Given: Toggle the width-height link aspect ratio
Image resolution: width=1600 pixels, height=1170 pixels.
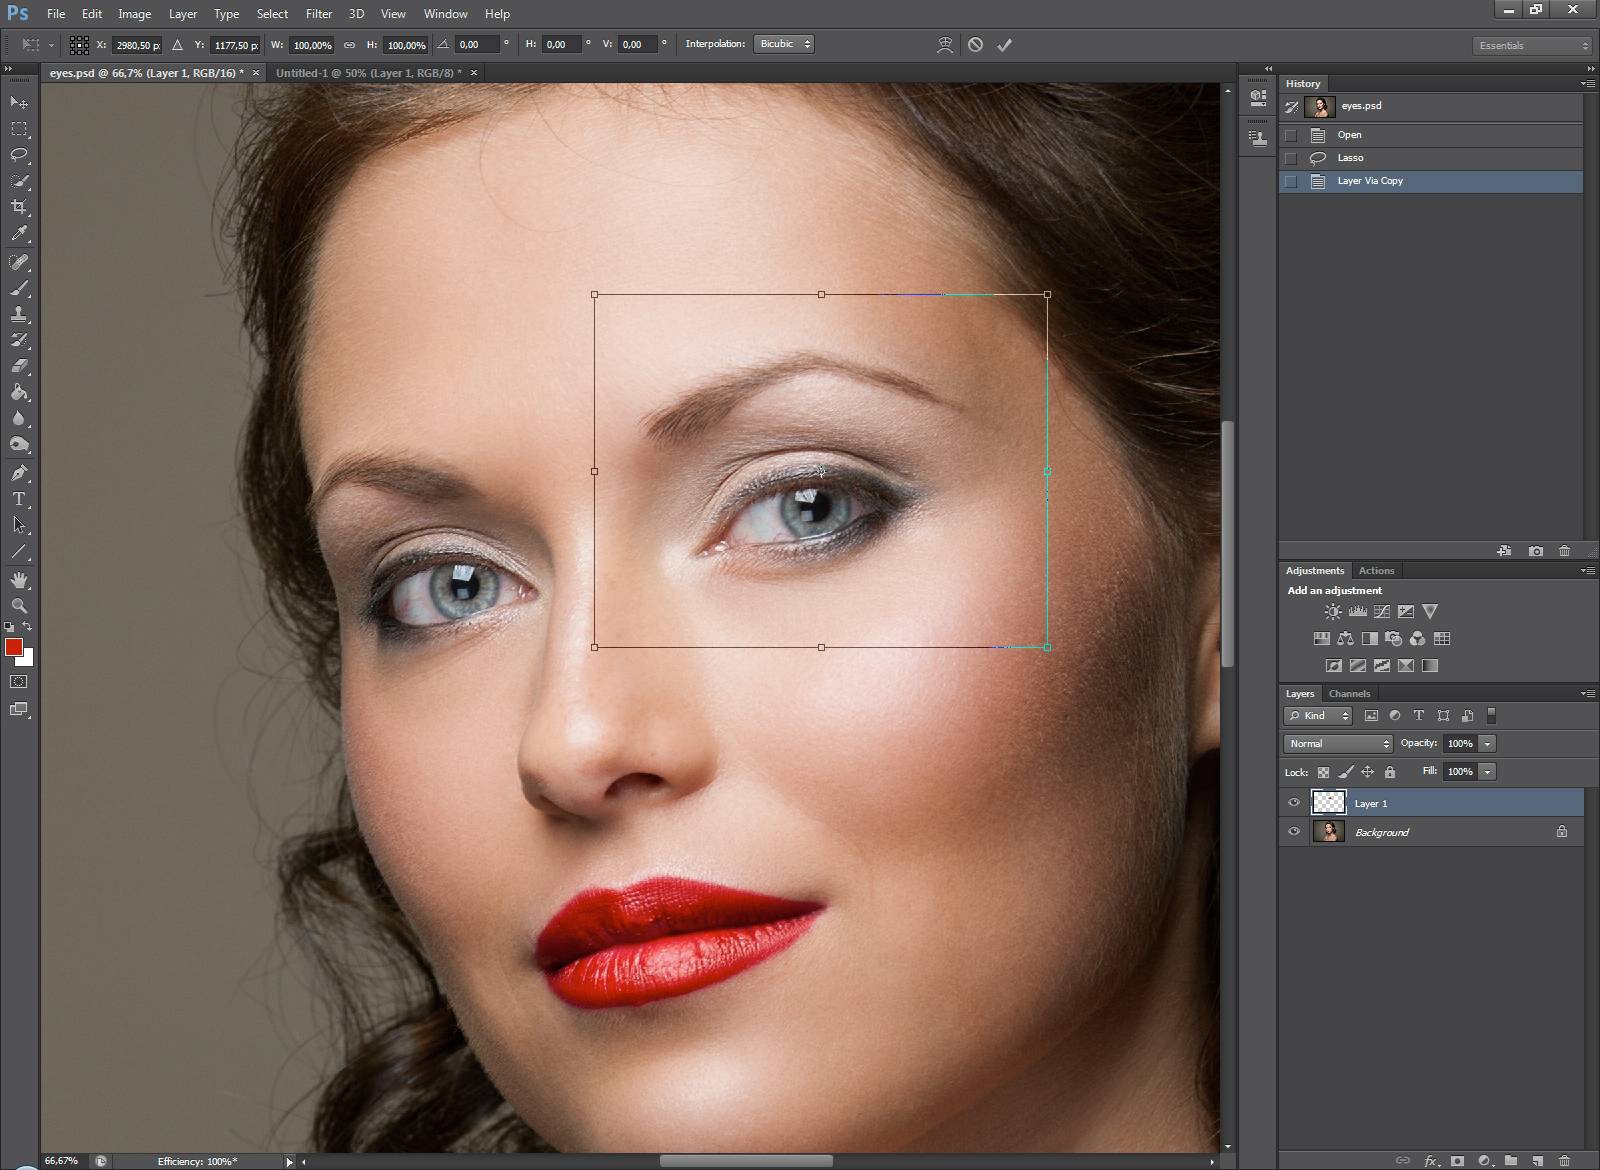Looking at the screenshot, I should click(x=349, y=45).
